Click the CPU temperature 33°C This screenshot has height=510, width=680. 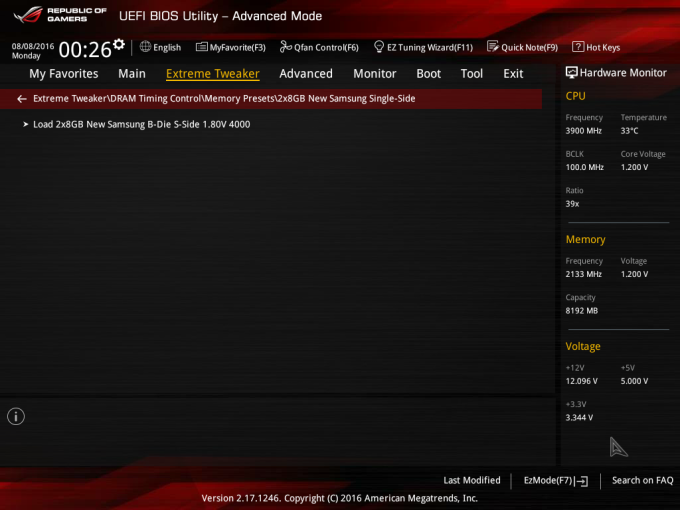(629, 131)
